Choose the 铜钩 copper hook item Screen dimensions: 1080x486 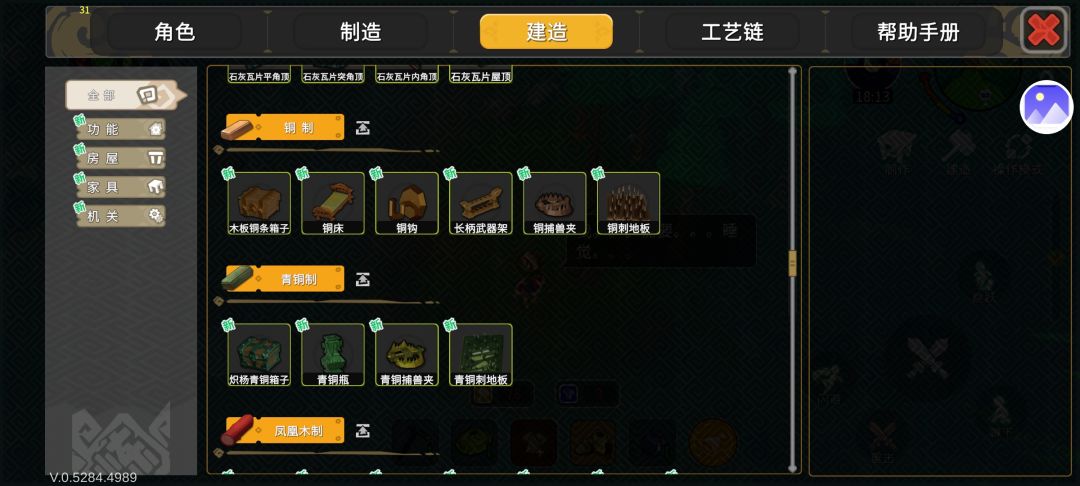(x=406, y=204)
